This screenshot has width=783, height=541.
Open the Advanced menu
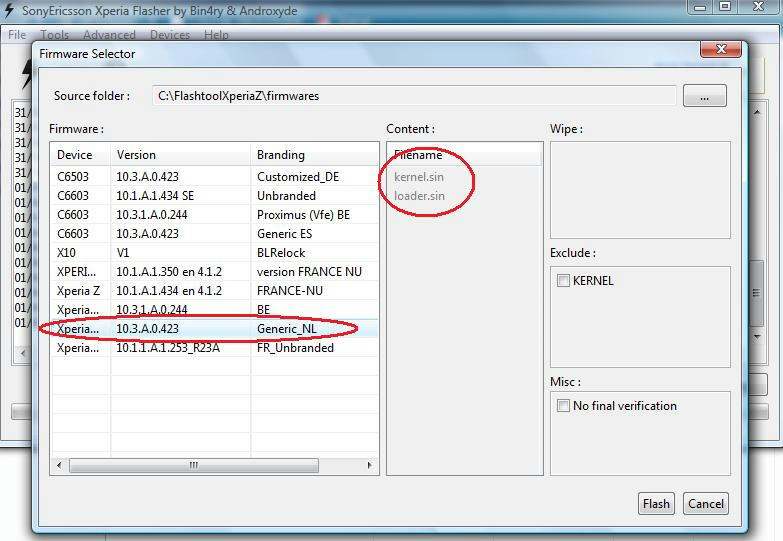[109, 35]
